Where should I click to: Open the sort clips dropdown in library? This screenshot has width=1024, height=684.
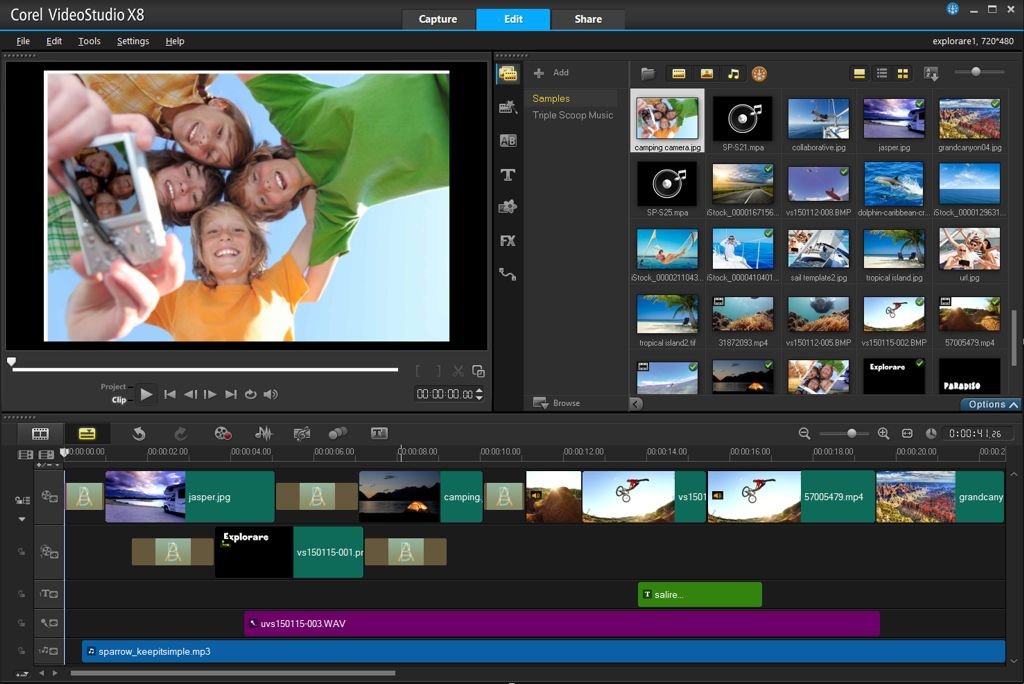pos(932,74)
